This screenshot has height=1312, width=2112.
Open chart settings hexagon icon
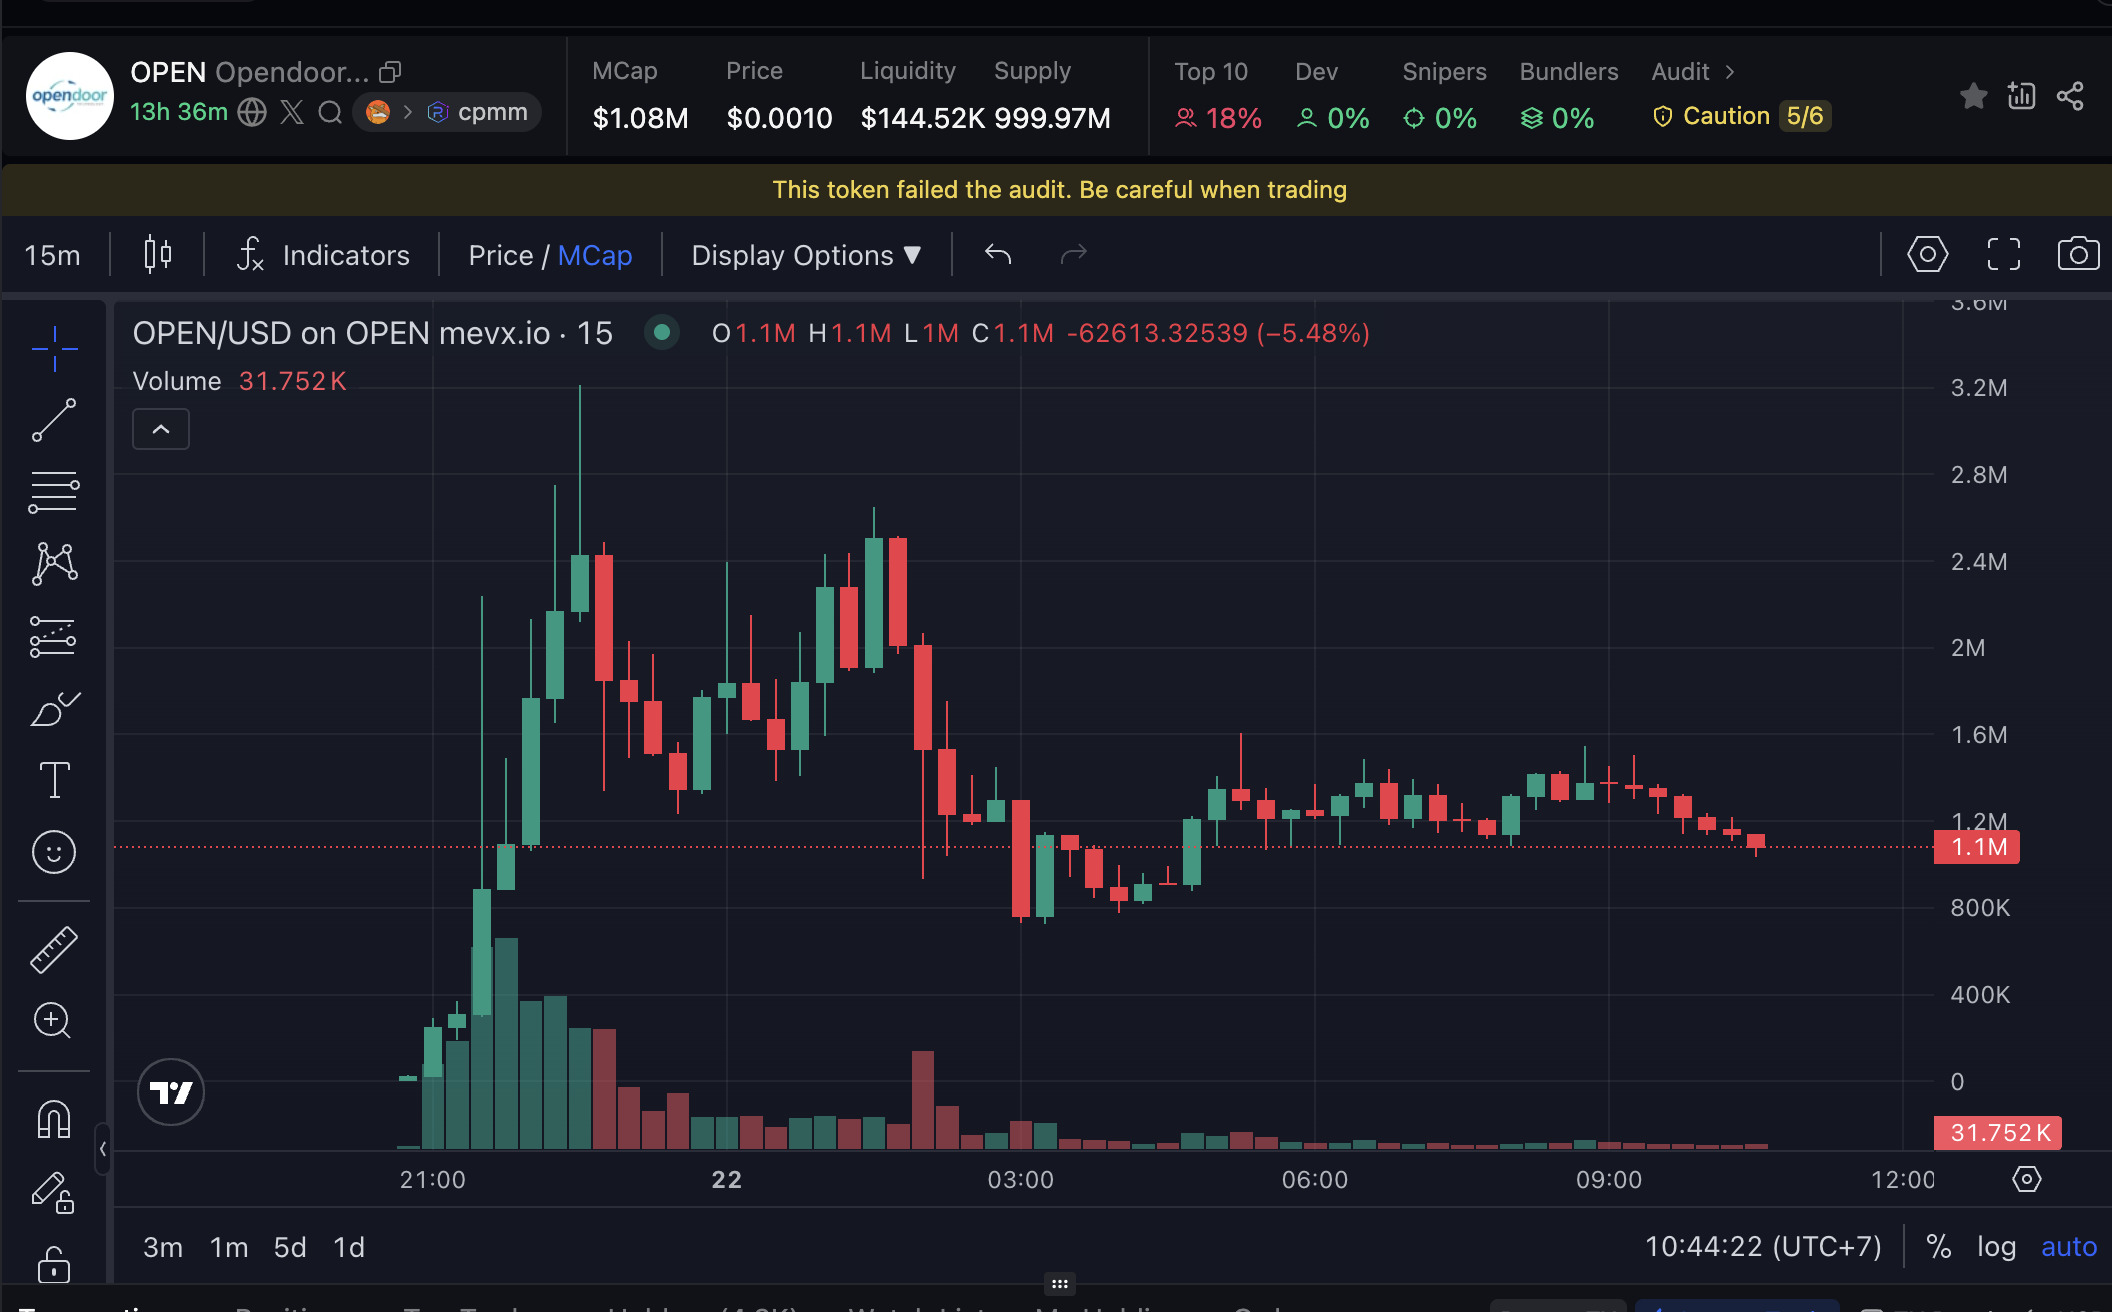(x=1927, y=254)
